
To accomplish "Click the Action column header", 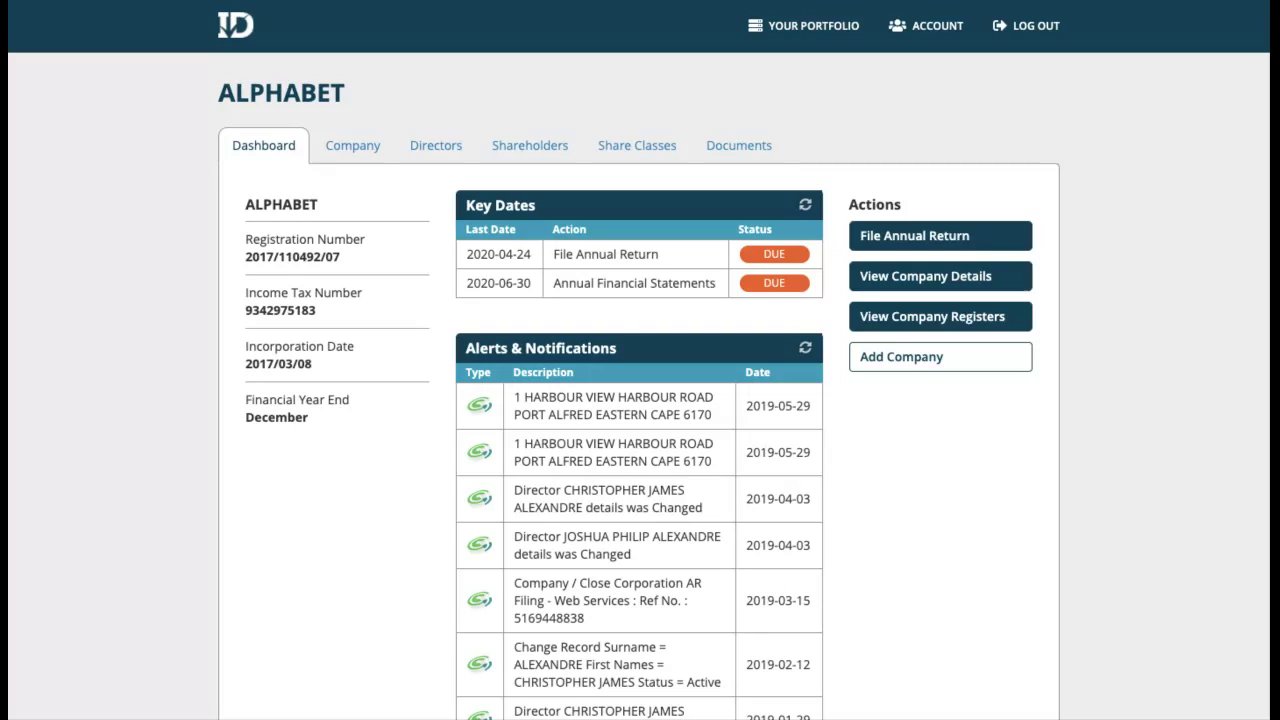I will pos(569,230).
